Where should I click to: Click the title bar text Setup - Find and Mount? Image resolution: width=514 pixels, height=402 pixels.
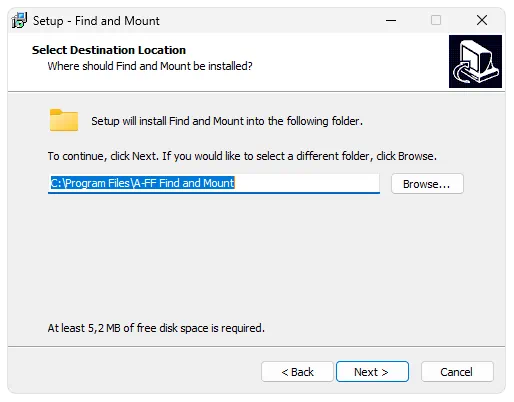point(96,21)
